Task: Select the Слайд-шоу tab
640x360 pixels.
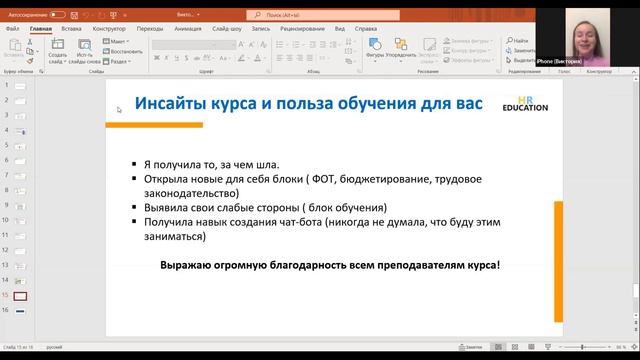Action: tap(227, 29)
